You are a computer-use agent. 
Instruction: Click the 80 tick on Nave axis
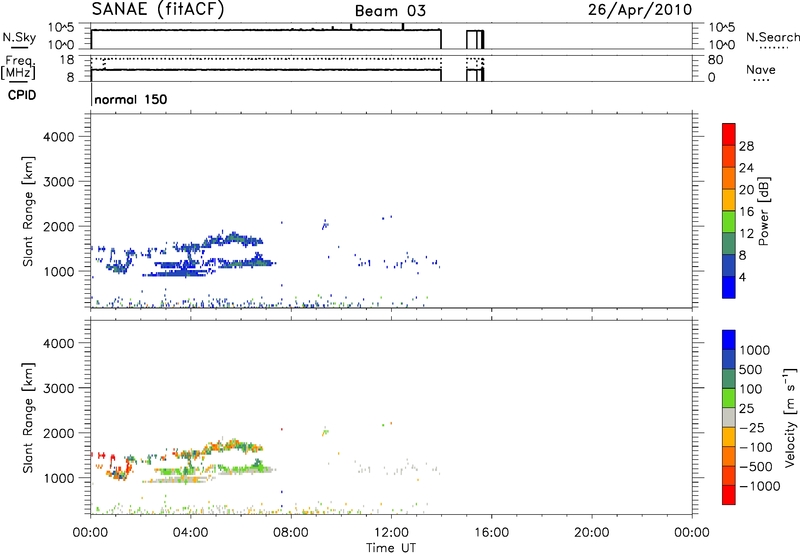pyautogui.click(x=715, y=60)
